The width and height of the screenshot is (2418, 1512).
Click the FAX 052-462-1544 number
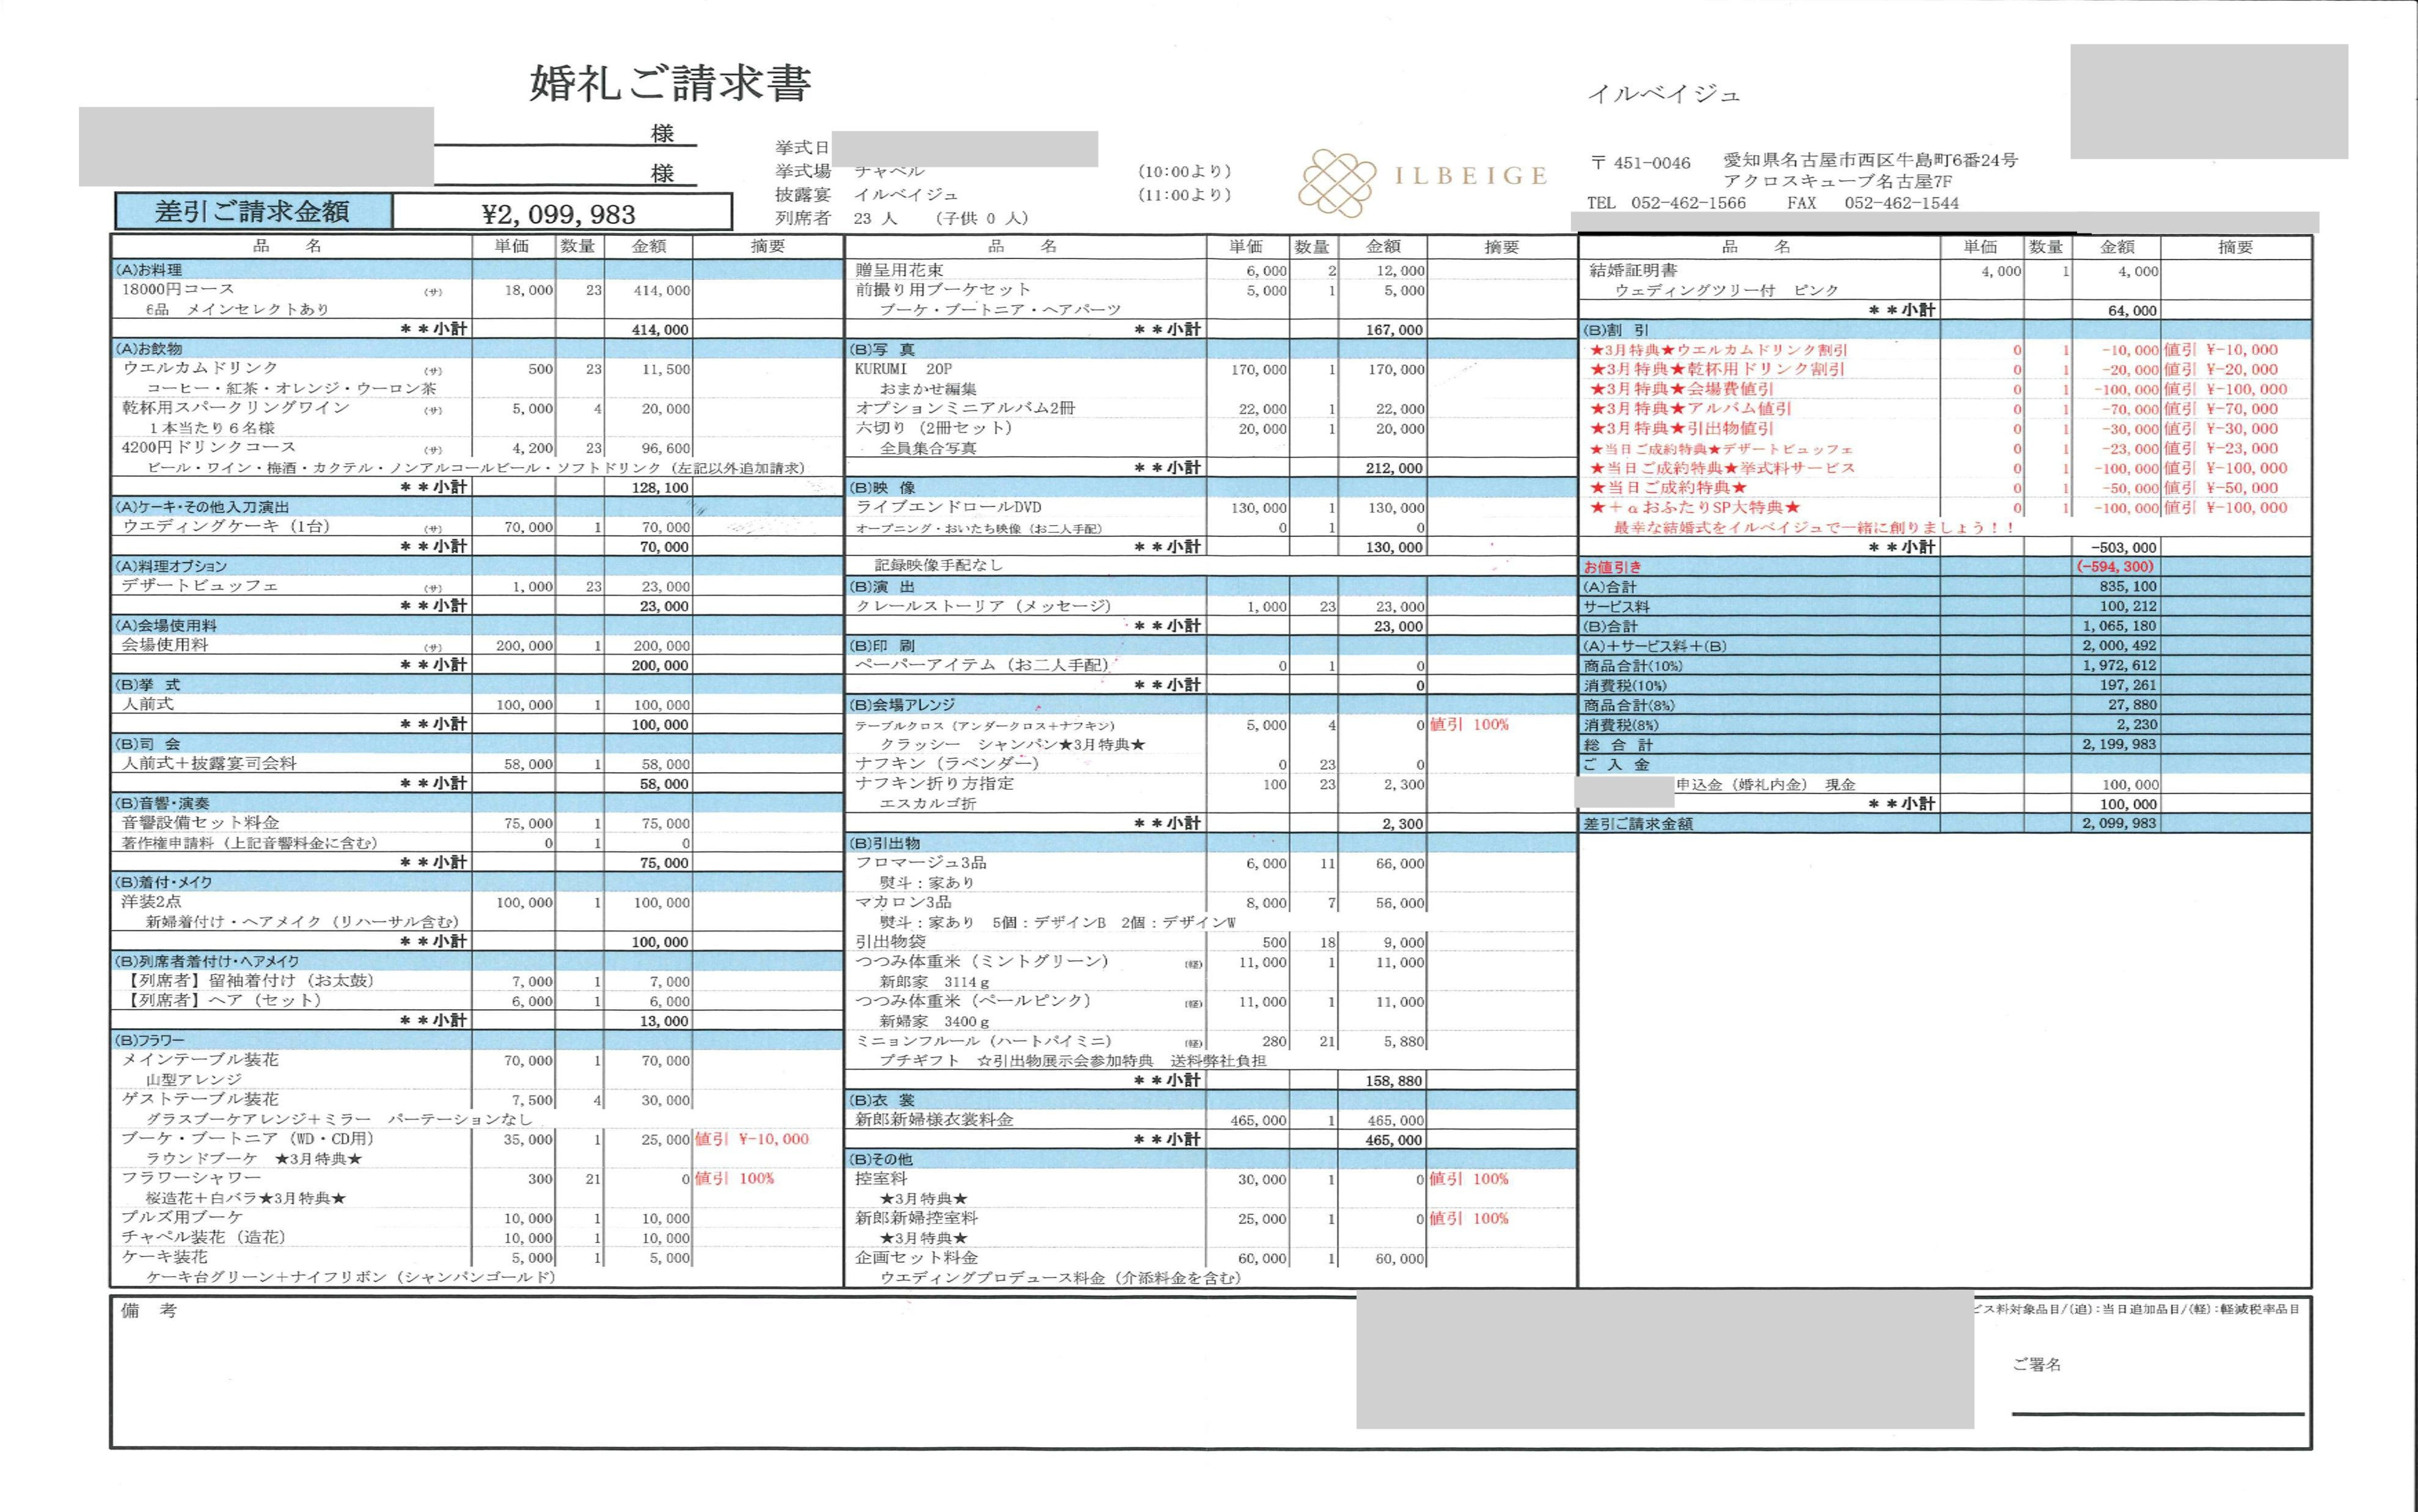[x=1872, y=203]
